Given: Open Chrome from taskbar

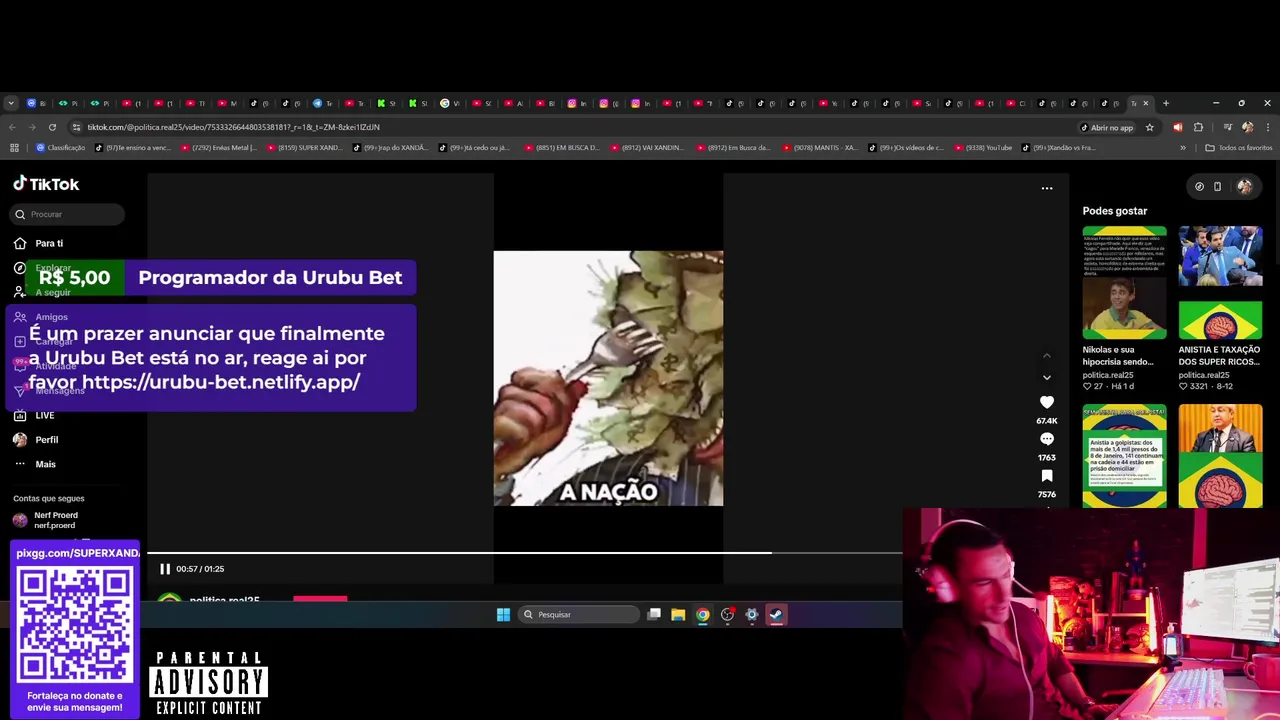Looking at the screenshot, I should pyautogui.click(x=703, y=615).
